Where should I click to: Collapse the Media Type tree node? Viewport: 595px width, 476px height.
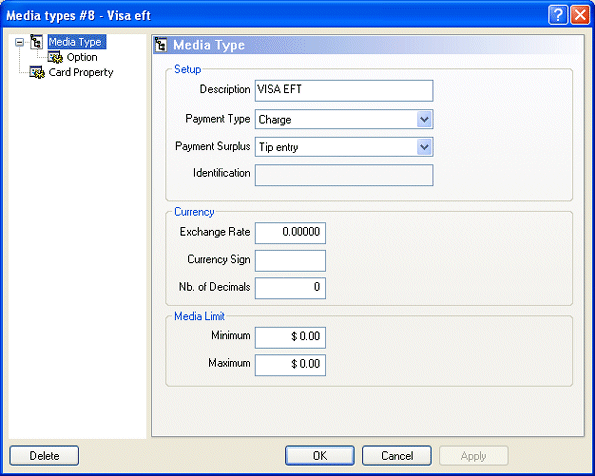tap(19, 42)
